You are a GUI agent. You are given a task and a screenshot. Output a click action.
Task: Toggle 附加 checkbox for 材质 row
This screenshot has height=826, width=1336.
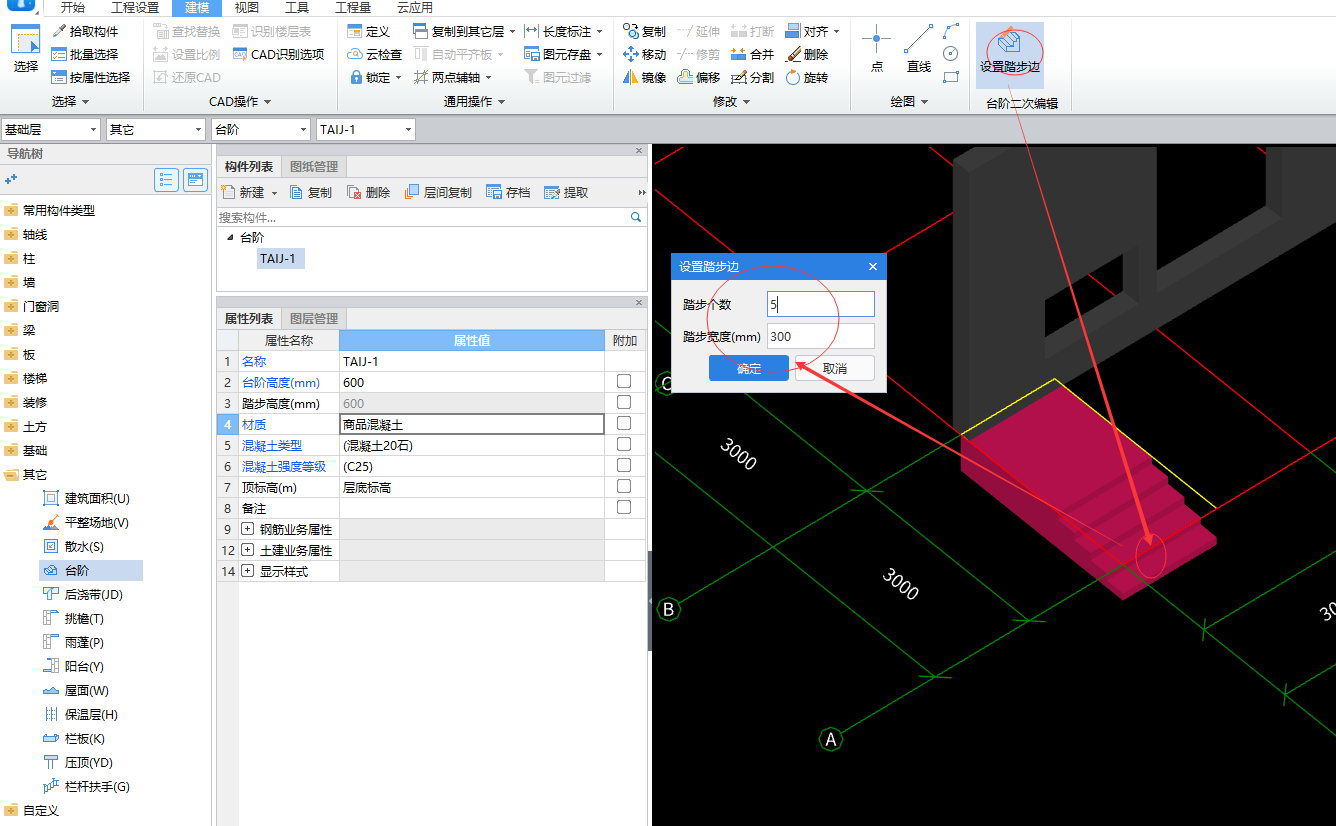624,424
